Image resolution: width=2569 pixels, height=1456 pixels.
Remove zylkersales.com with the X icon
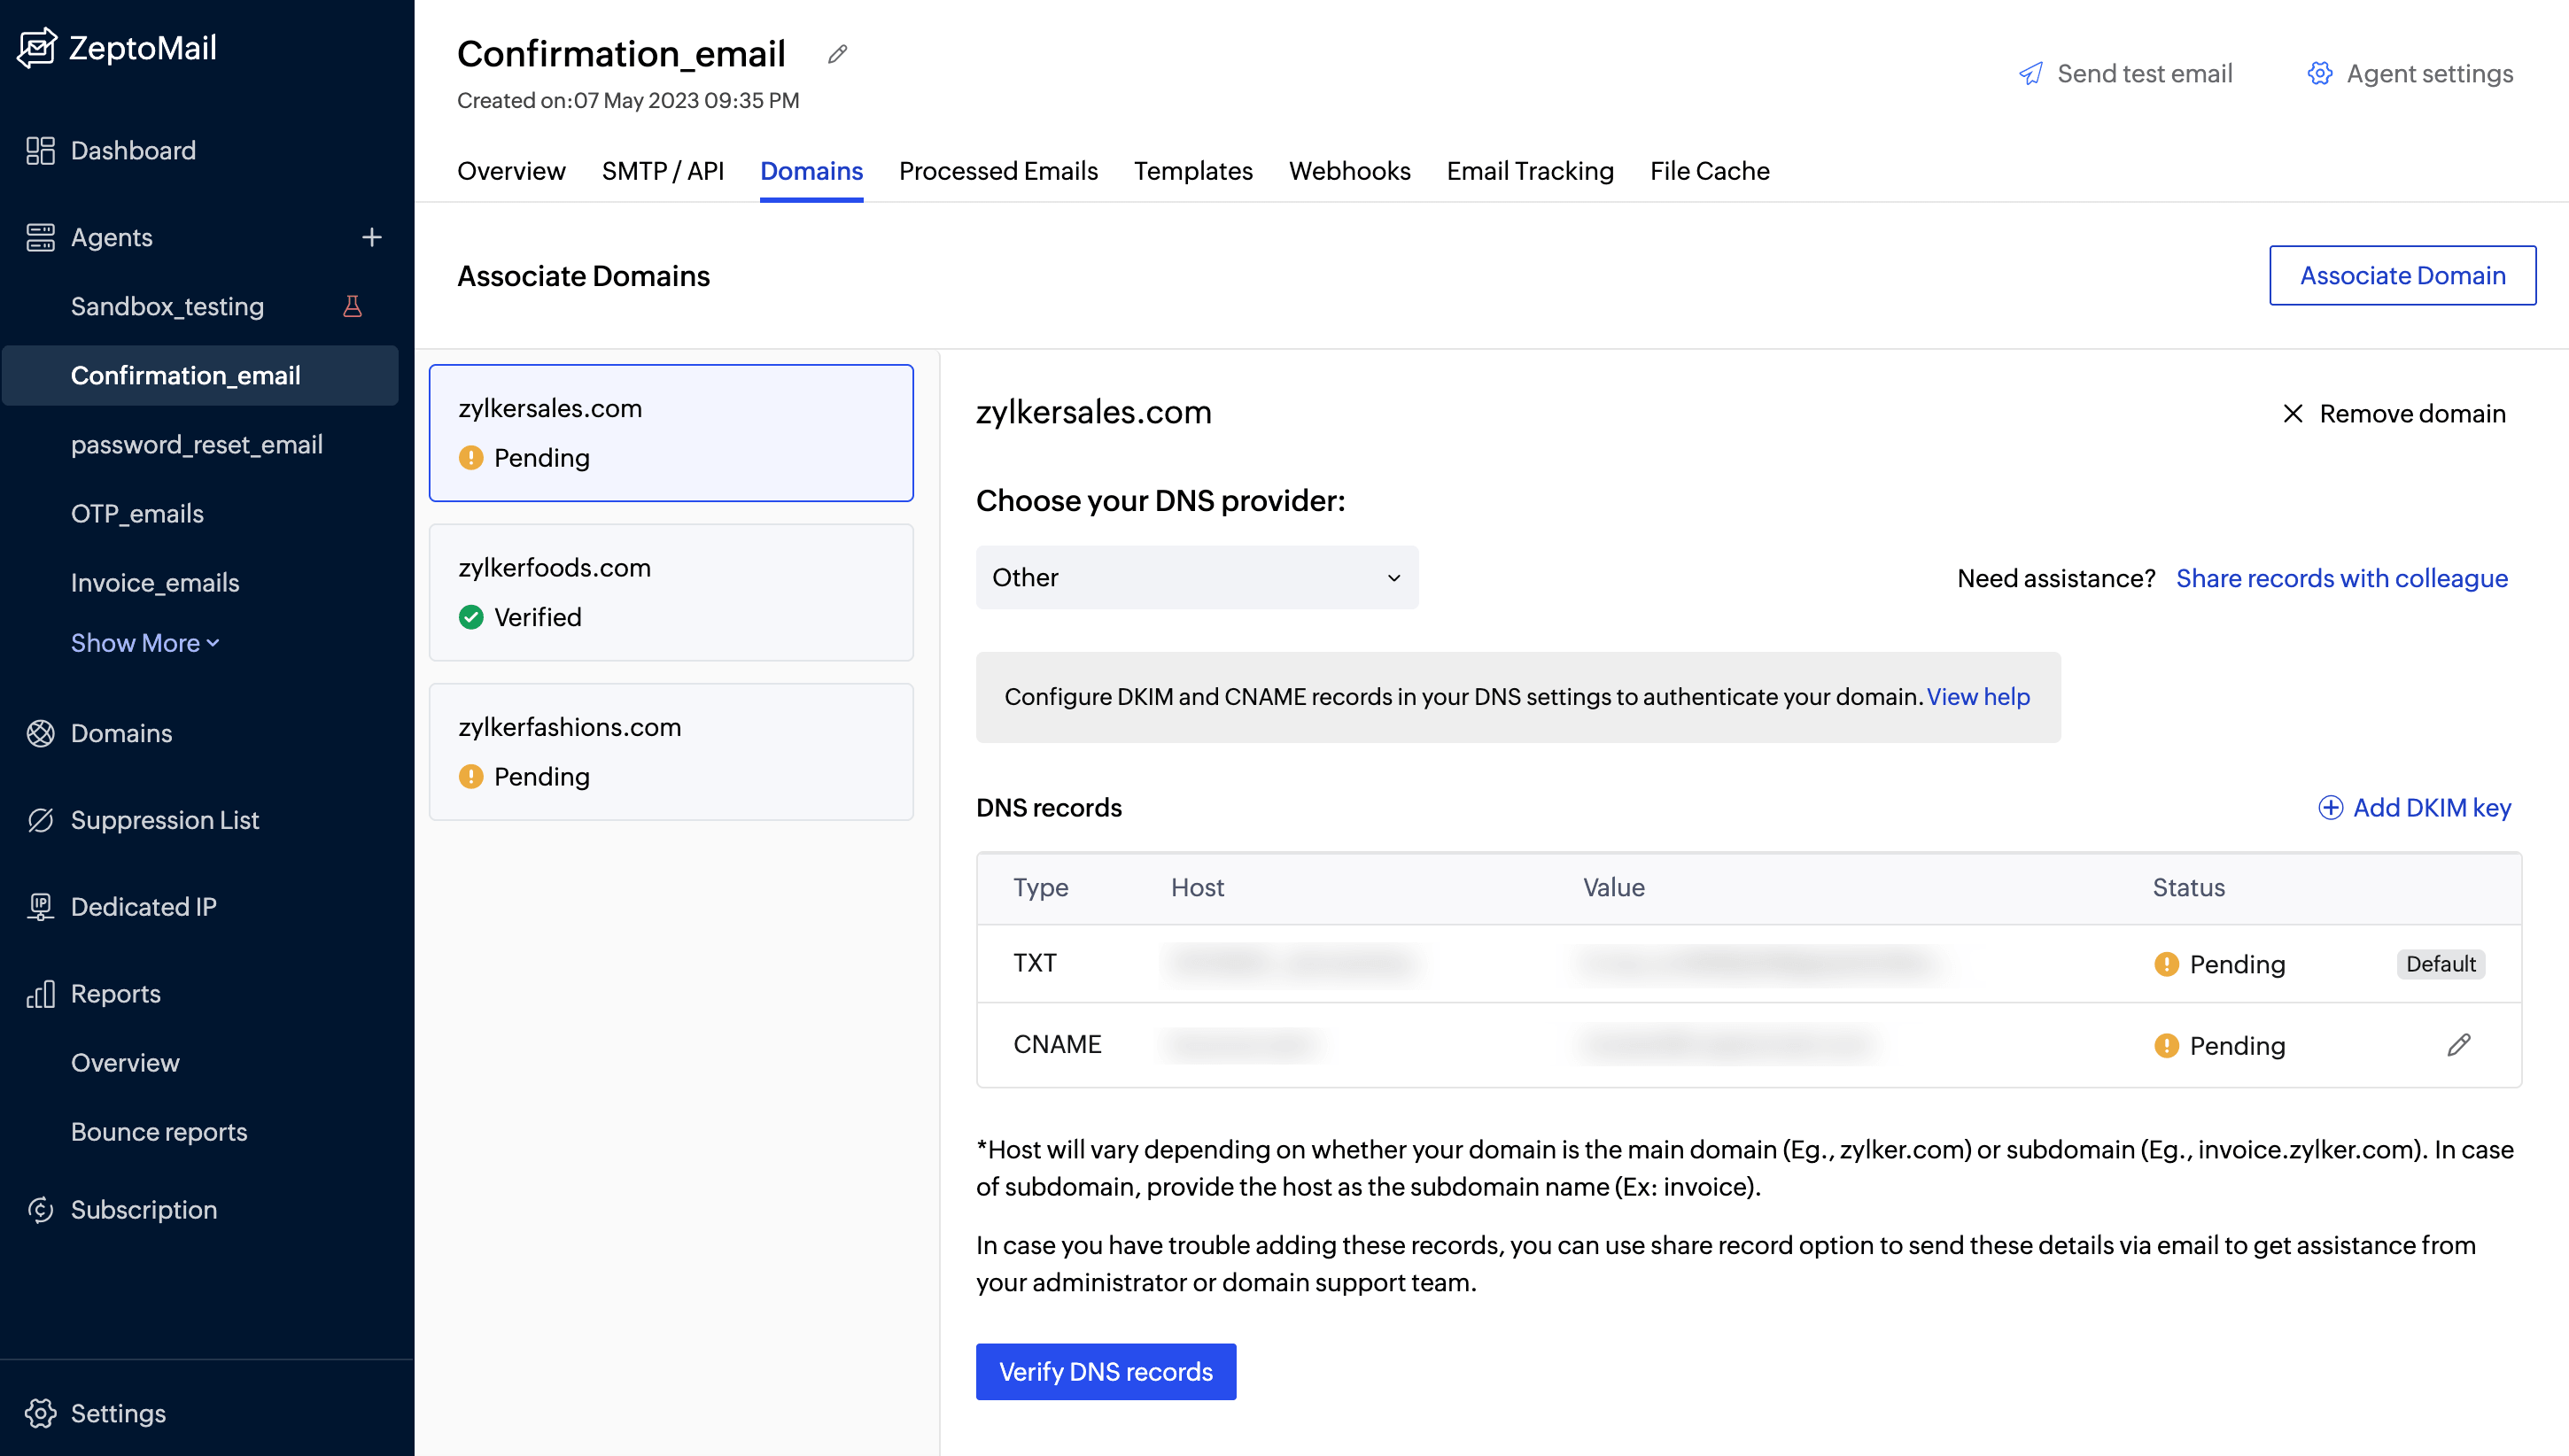click(x=2295, y=413)
